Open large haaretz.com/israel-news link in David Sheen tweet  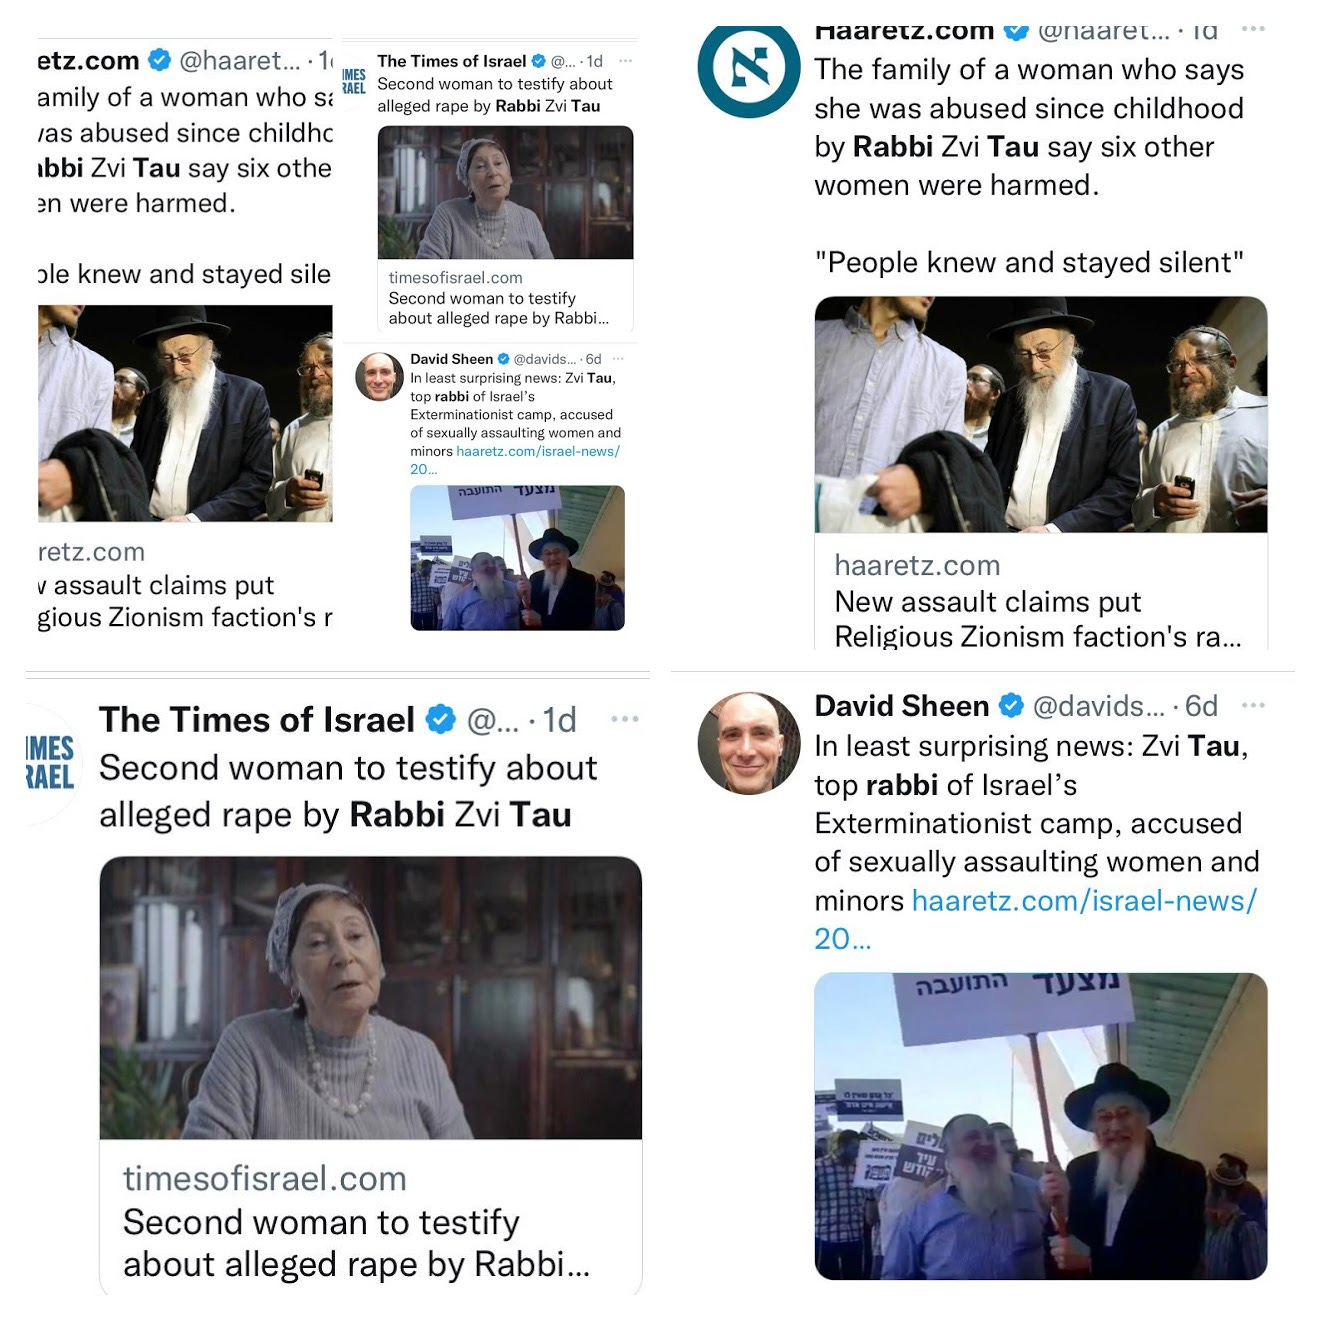[1035, 919]
